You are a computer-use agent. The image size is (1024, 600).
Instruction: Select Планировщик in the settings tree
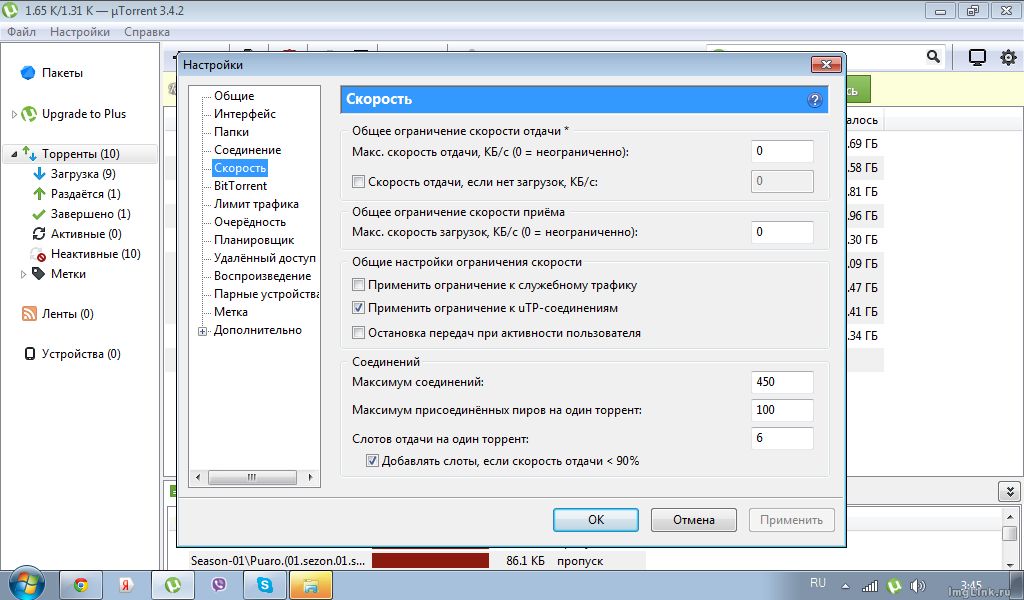point(254,240)
